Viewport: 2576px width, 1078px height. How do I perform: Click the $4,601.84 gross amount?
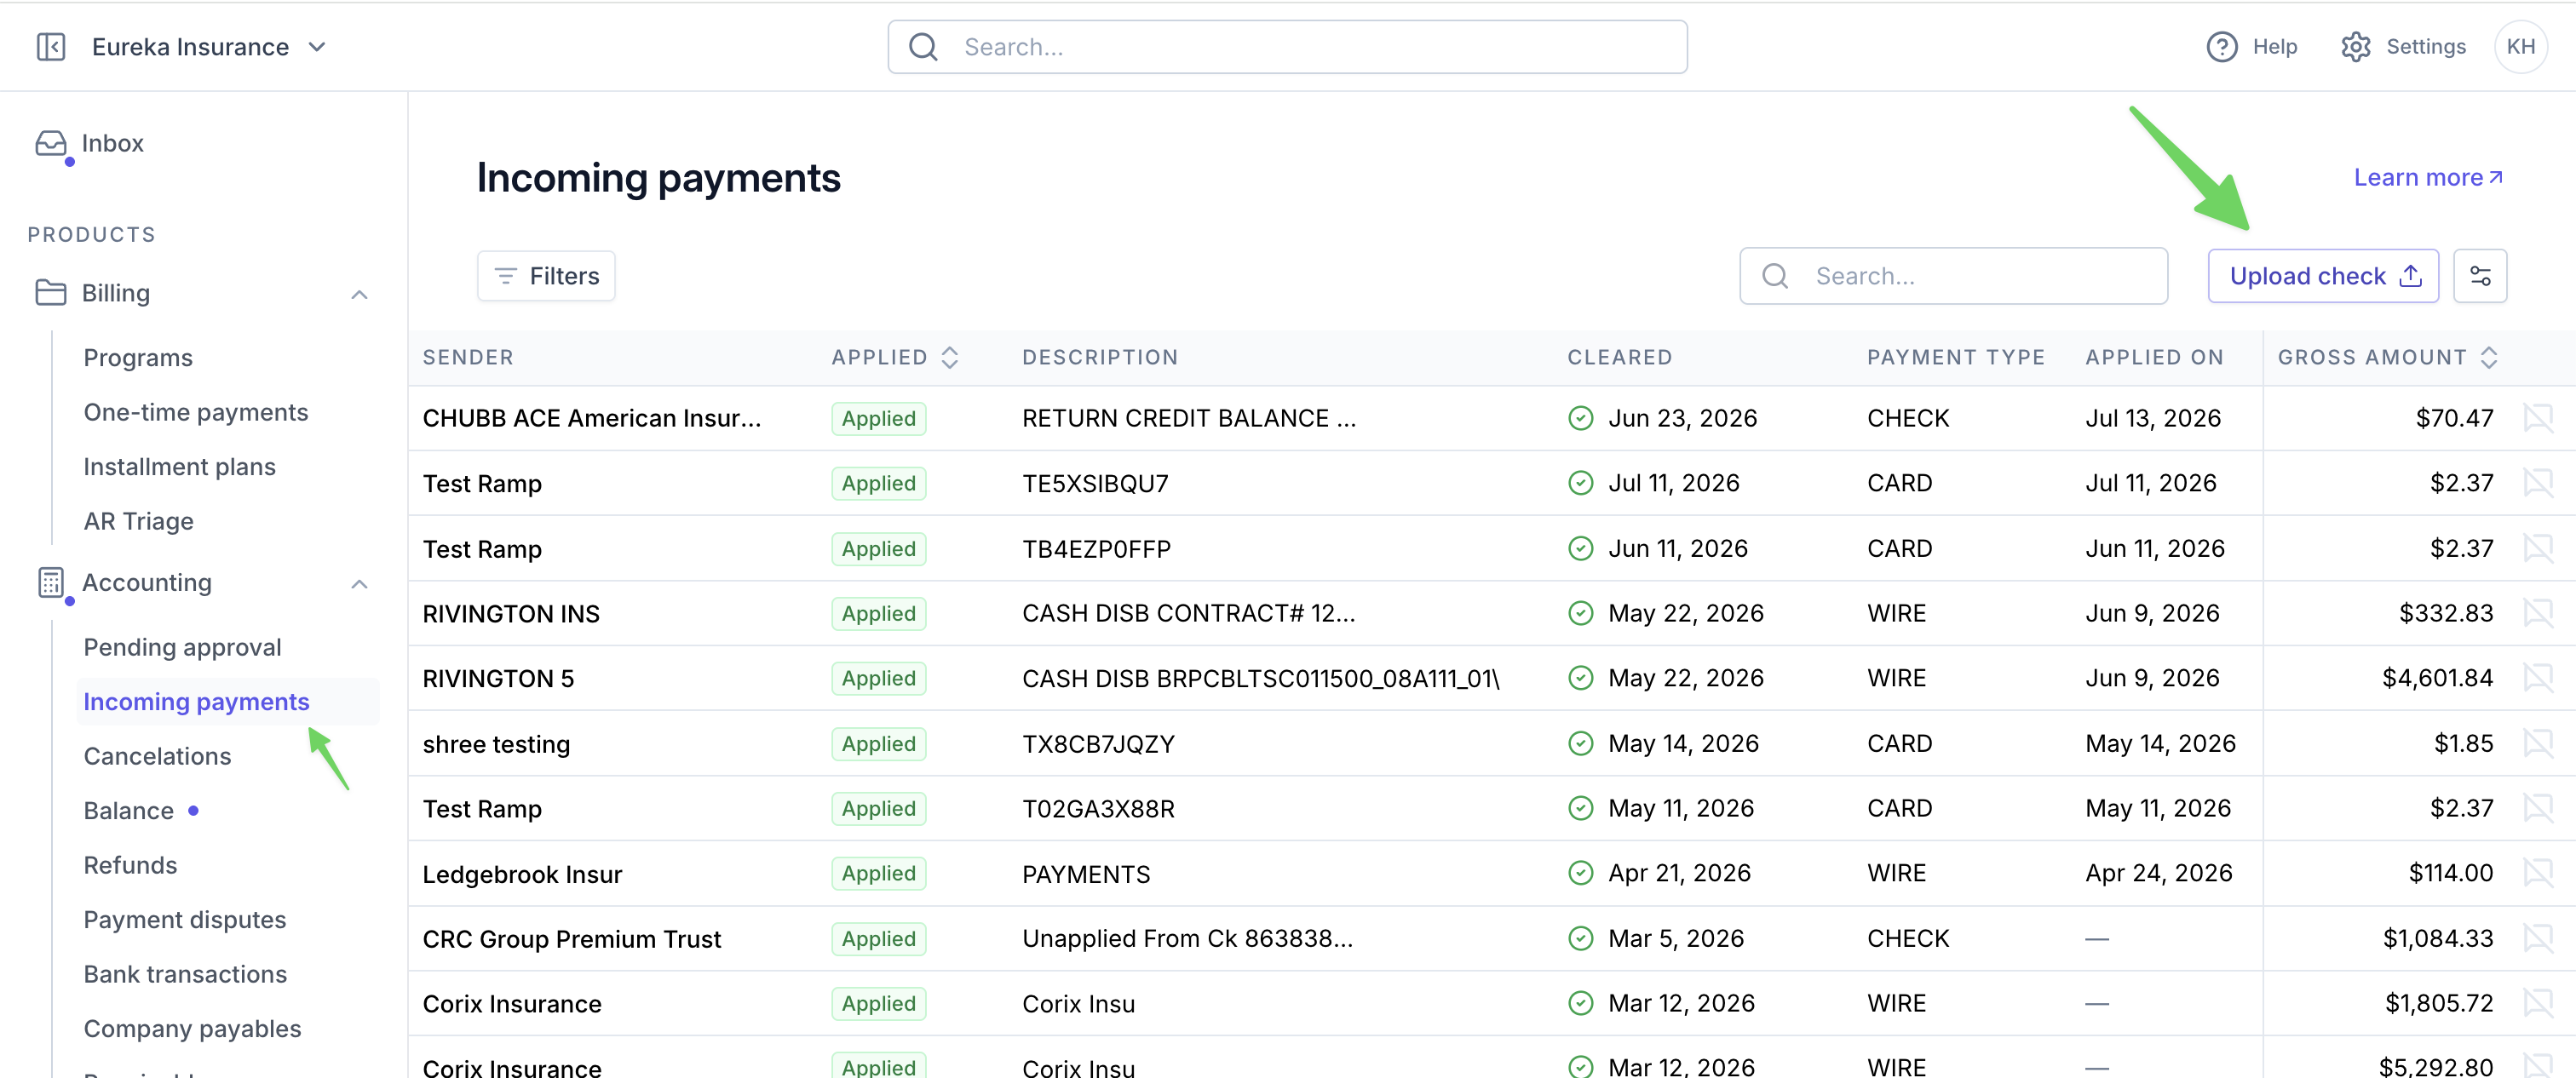pos(2437,678)
